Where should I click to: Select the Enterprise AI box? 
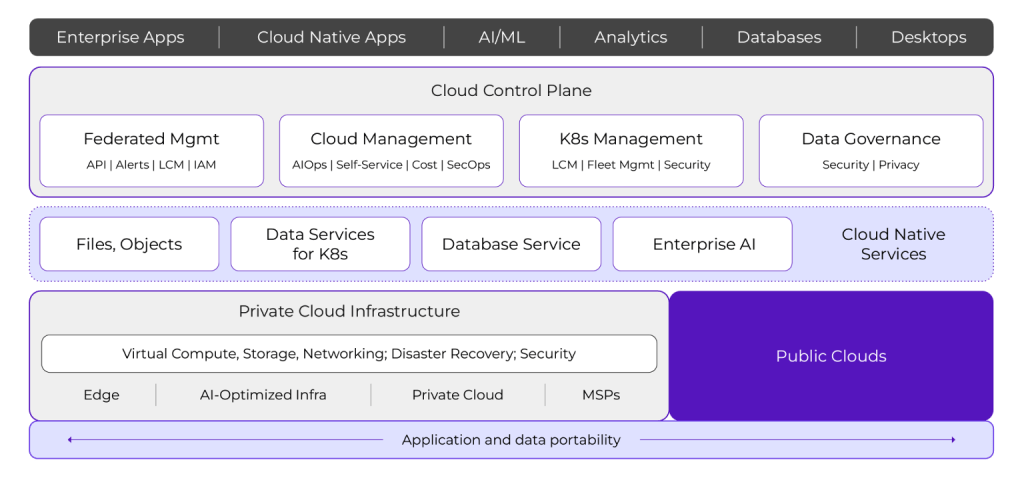click(x=702, y=244)
